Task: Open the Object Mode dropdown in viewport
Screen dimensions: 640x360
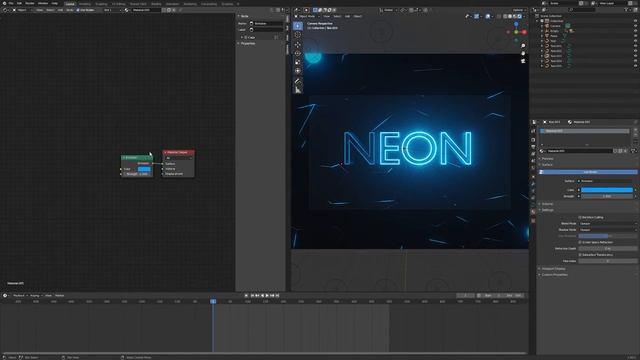Action: click(x=307, y=16)
